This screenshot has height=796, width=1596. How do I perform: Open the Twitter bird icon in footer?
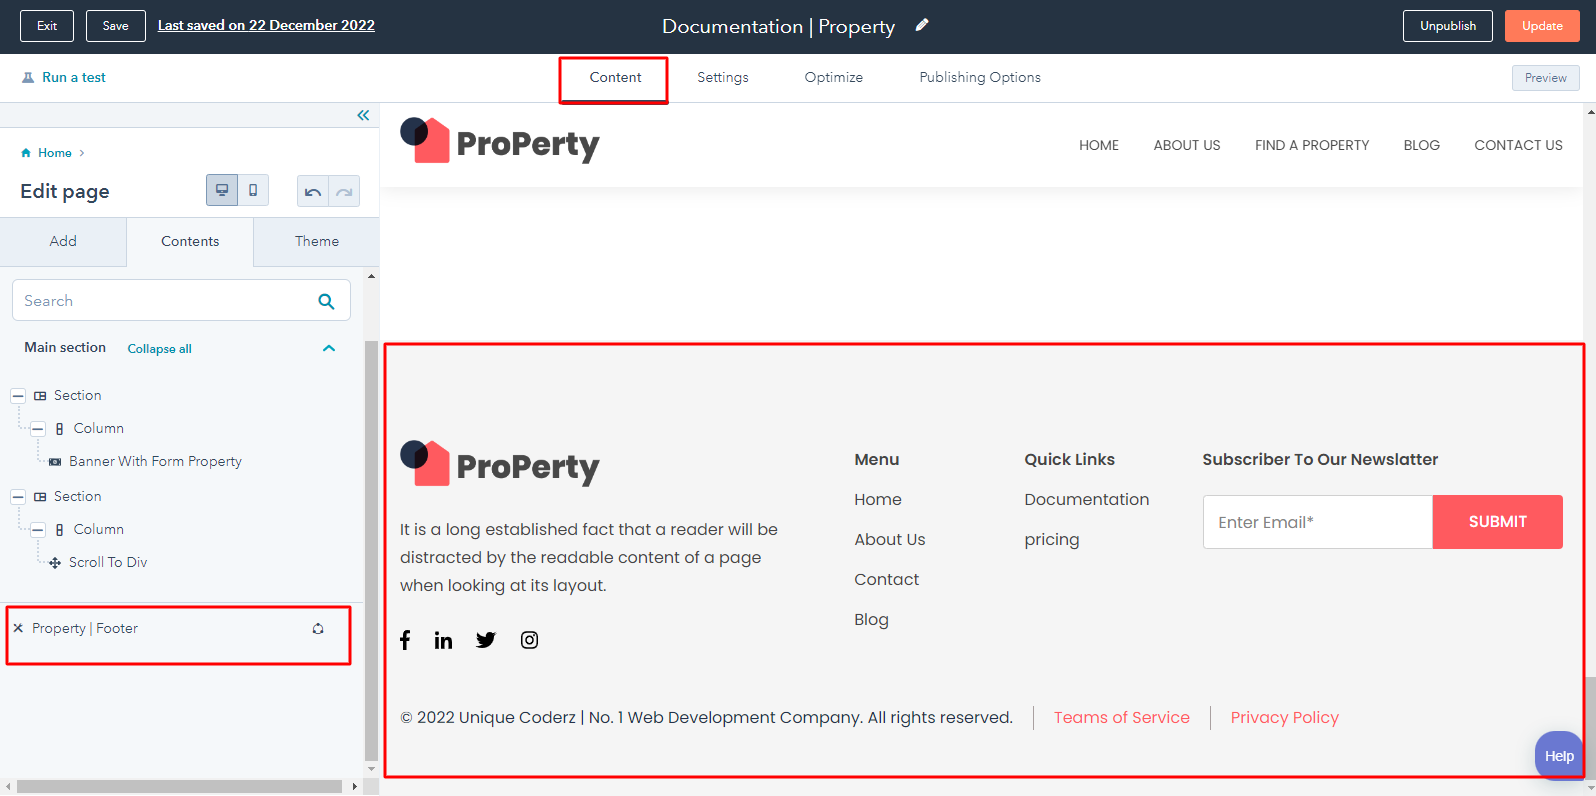[x=486, y=640]
